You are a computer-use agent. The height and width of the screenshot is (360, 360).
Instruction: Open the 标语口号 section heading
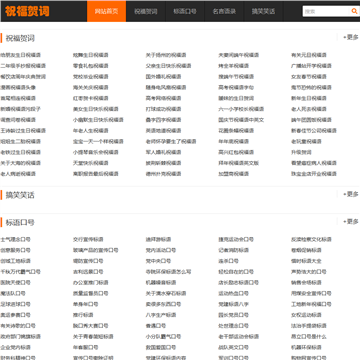20,223
